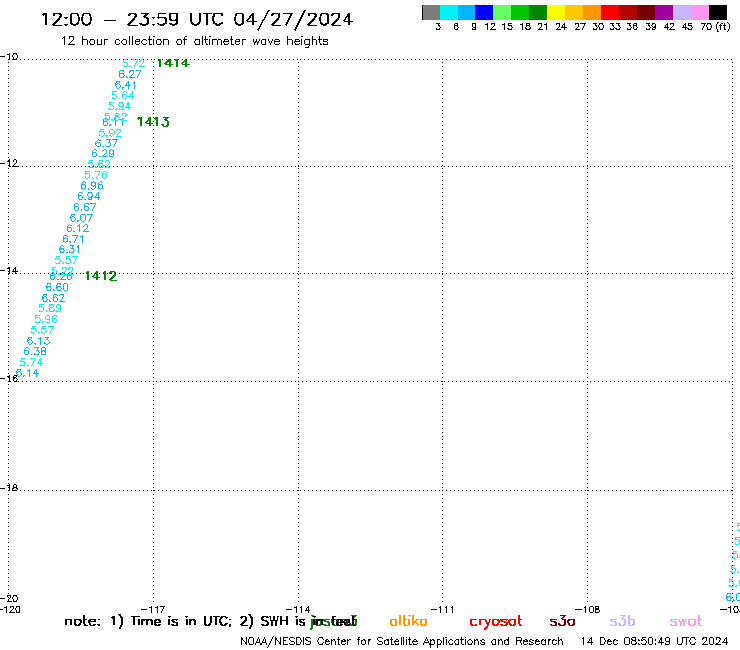The image size is (740, 650).
Task: Click the 5.76 wave height value
Action: pos(96,175)
